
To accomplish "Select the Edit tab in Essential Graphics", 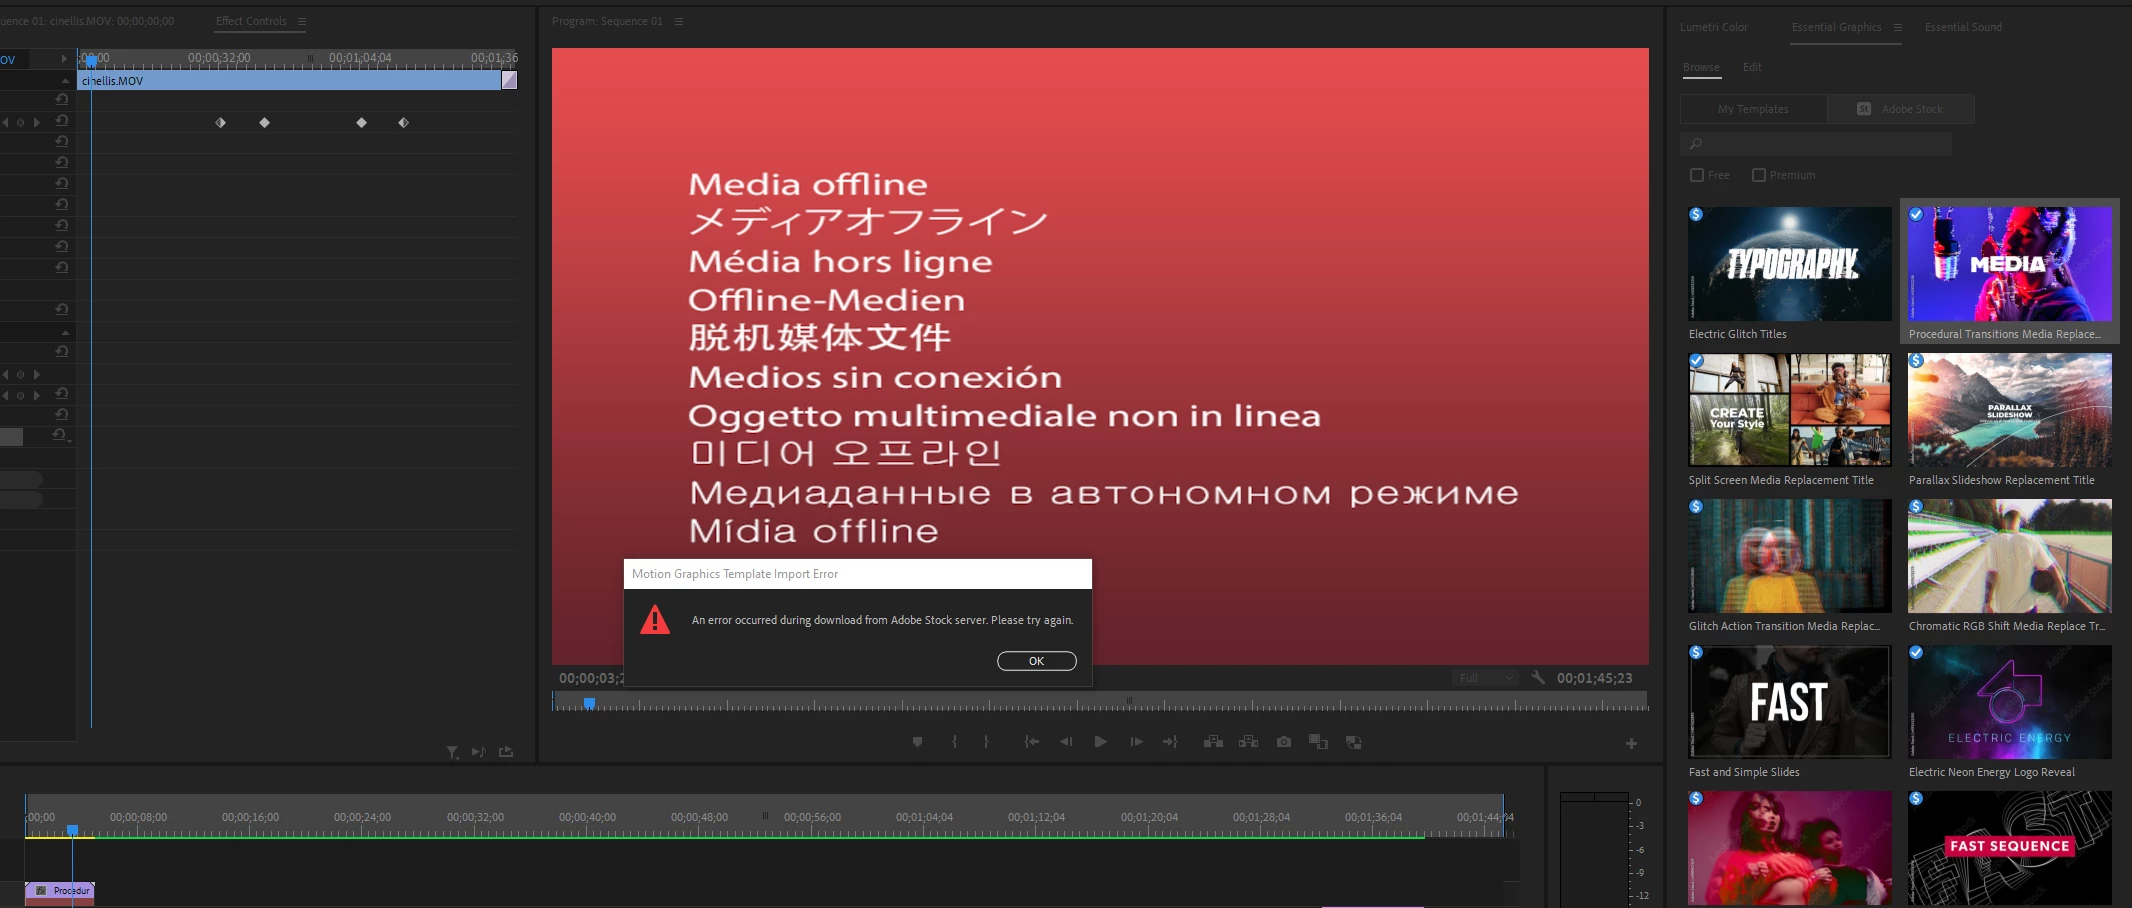I will click(x=1752, y=67).
